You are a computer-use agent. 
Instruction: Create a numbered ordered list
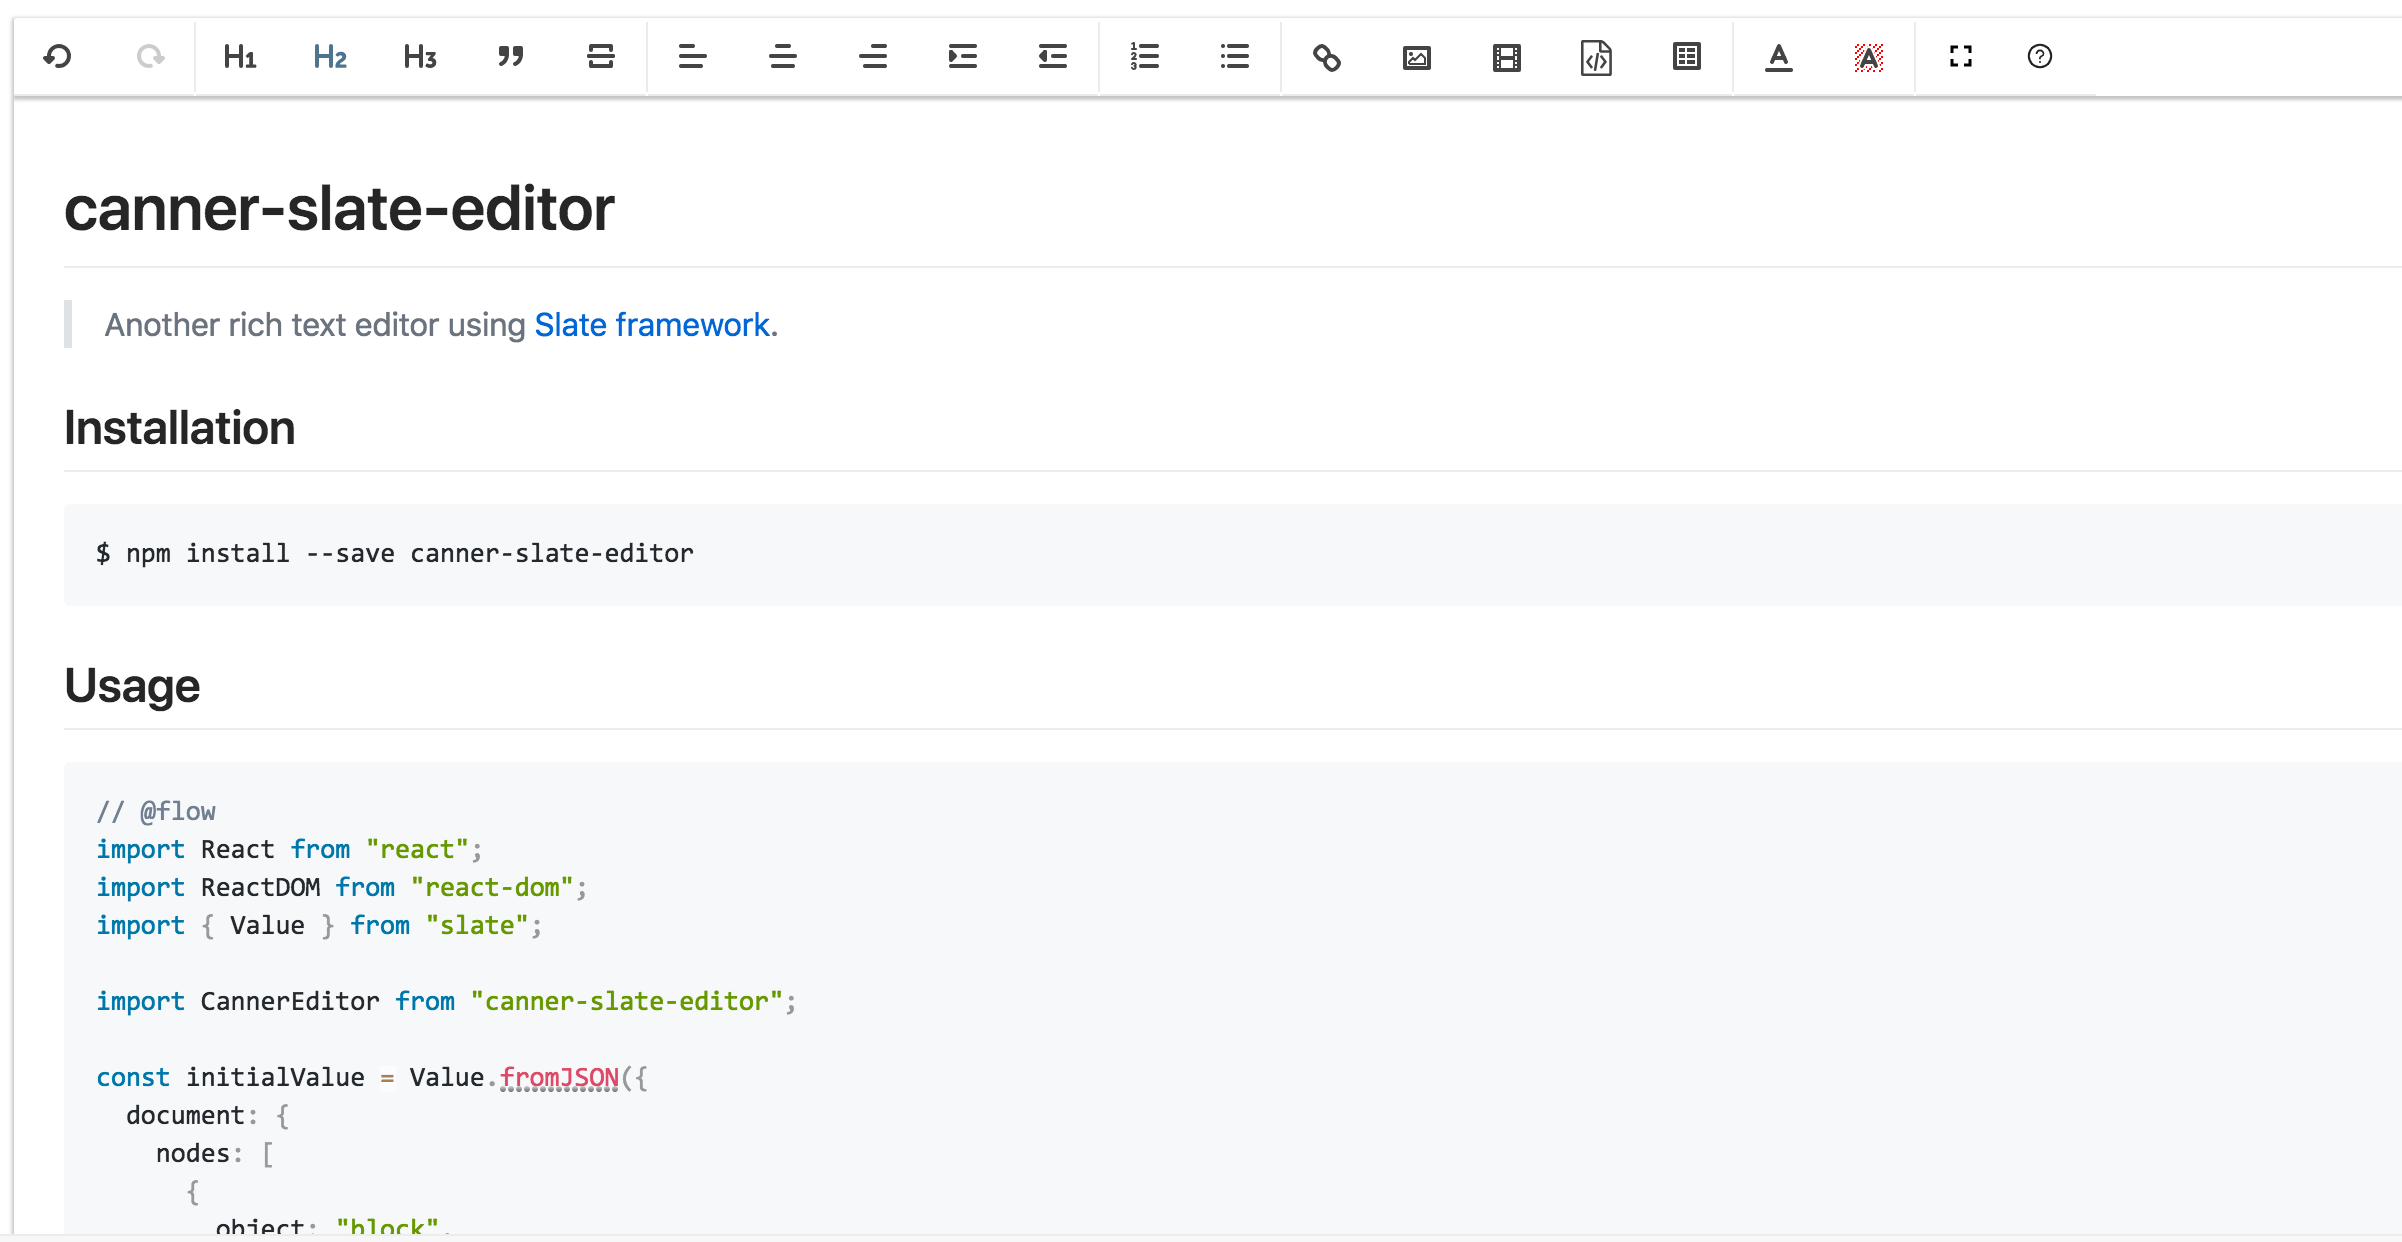pos(1145,57)
